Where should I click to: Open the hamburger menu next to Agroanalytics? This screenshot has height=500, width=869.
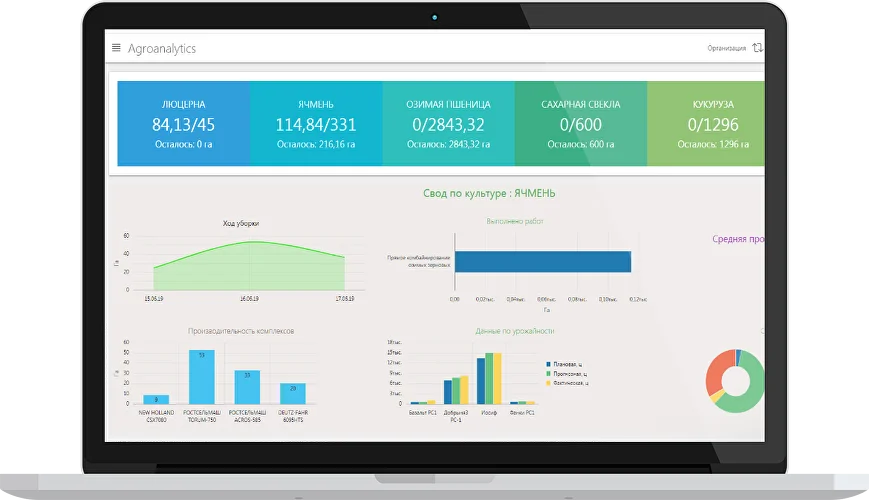[x=116, y=48]
